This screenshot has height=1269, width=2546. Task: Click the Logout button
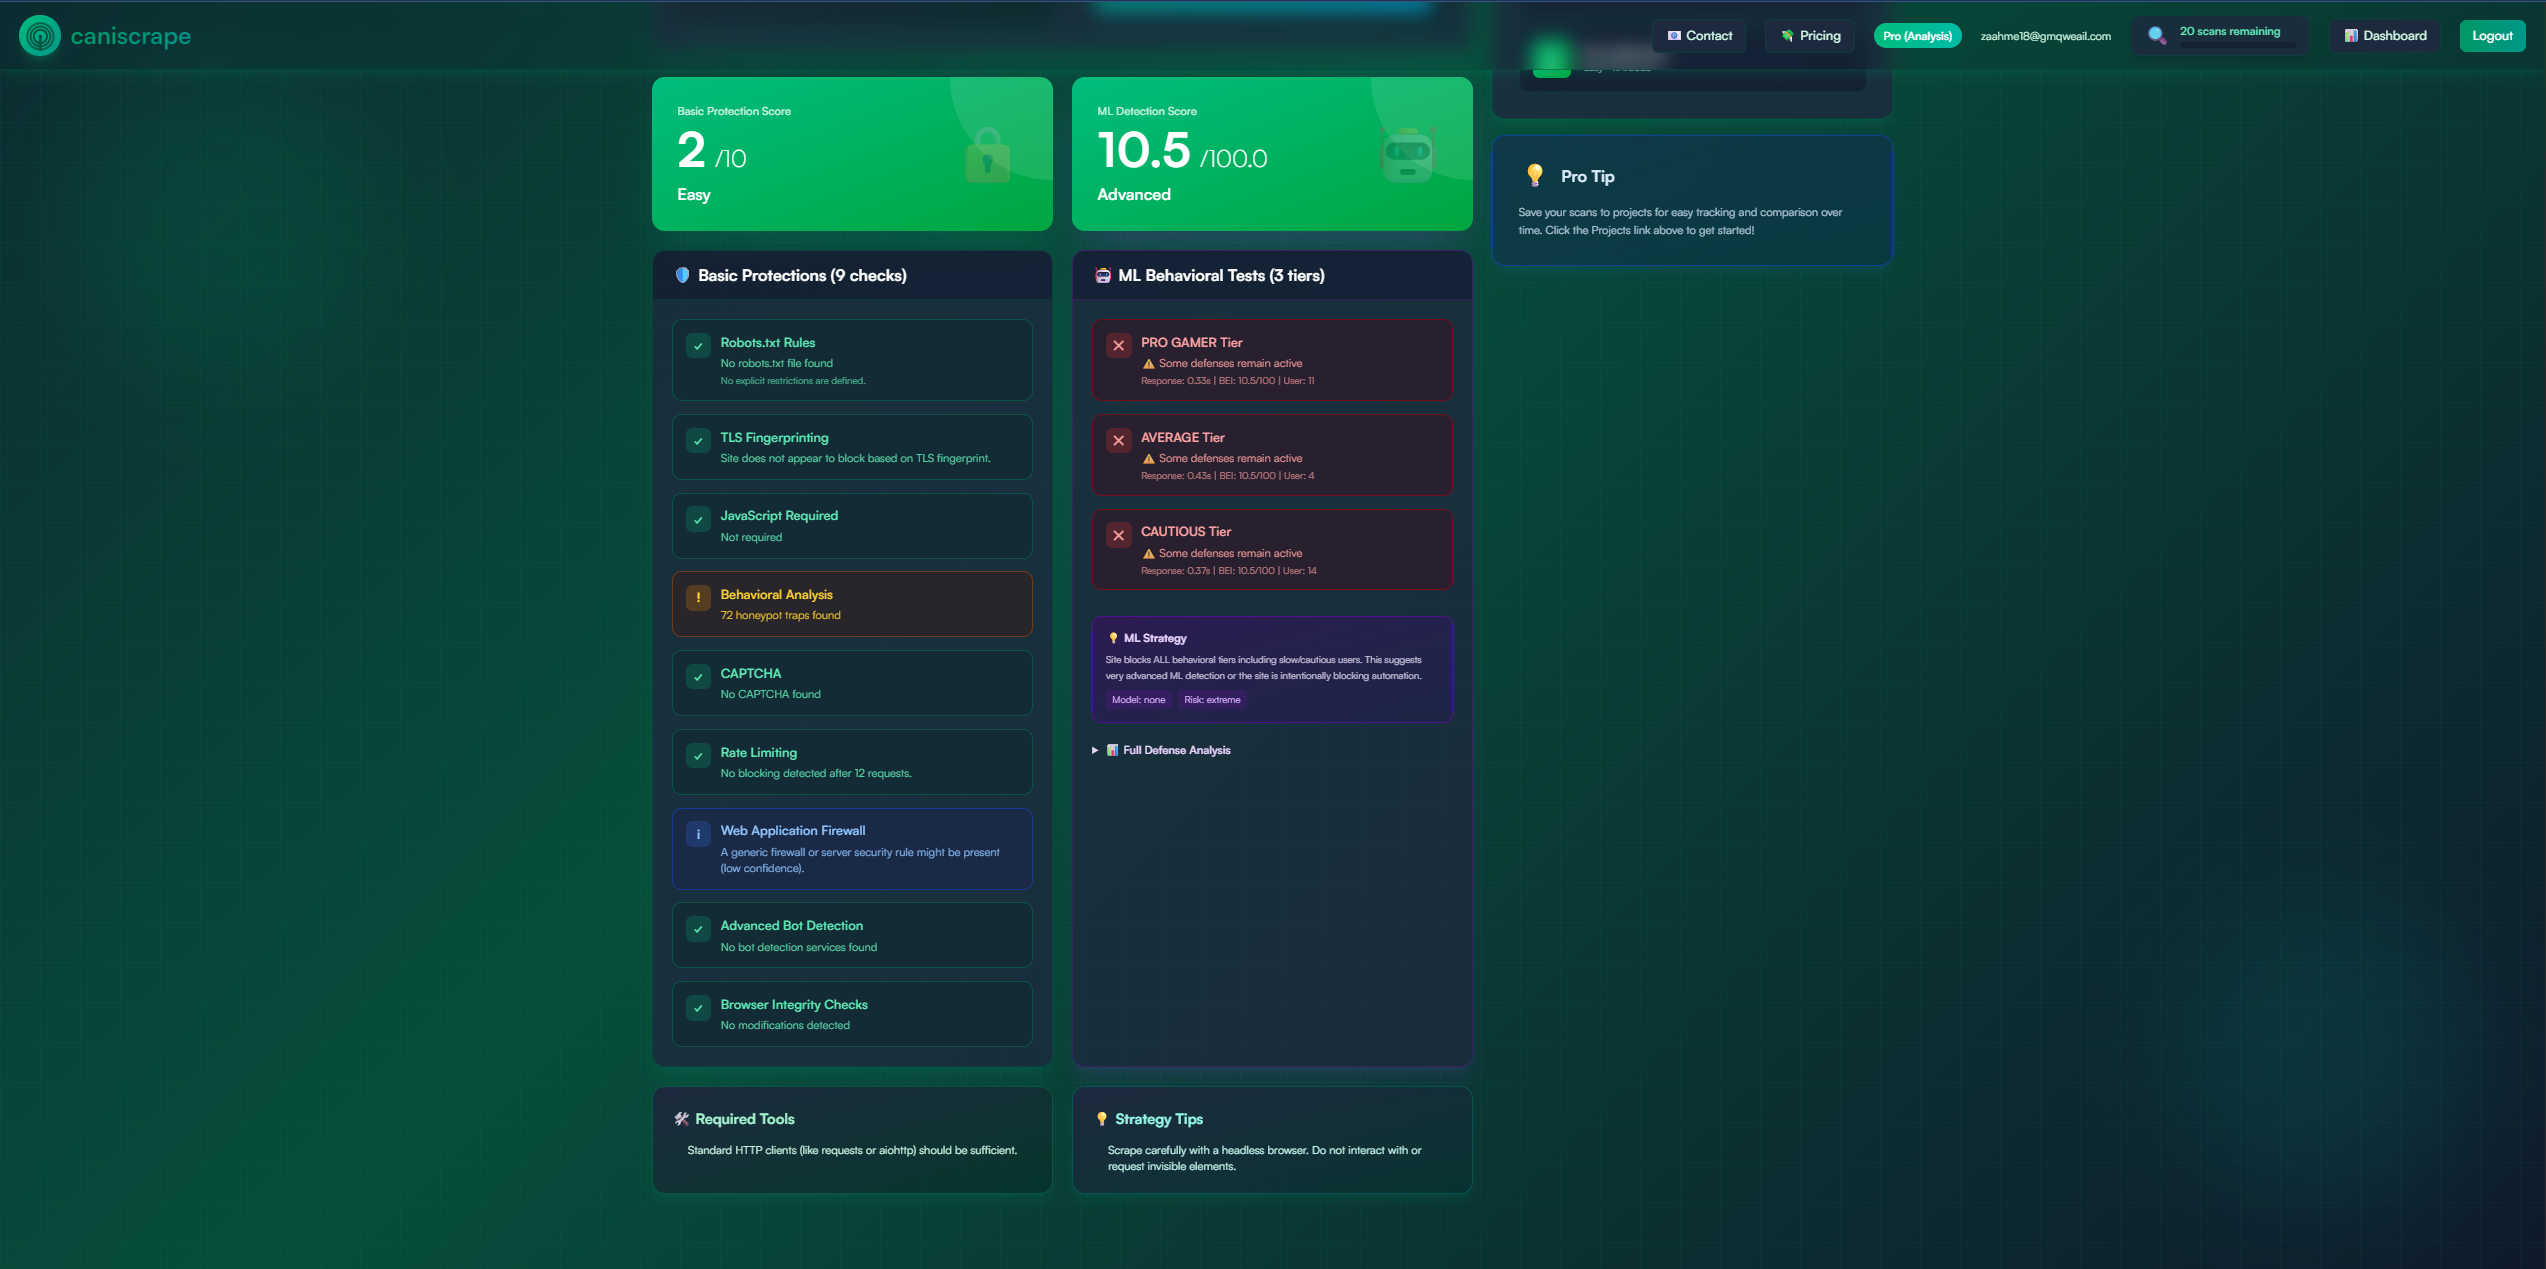pyautogui.click(x=2491, y=36)
